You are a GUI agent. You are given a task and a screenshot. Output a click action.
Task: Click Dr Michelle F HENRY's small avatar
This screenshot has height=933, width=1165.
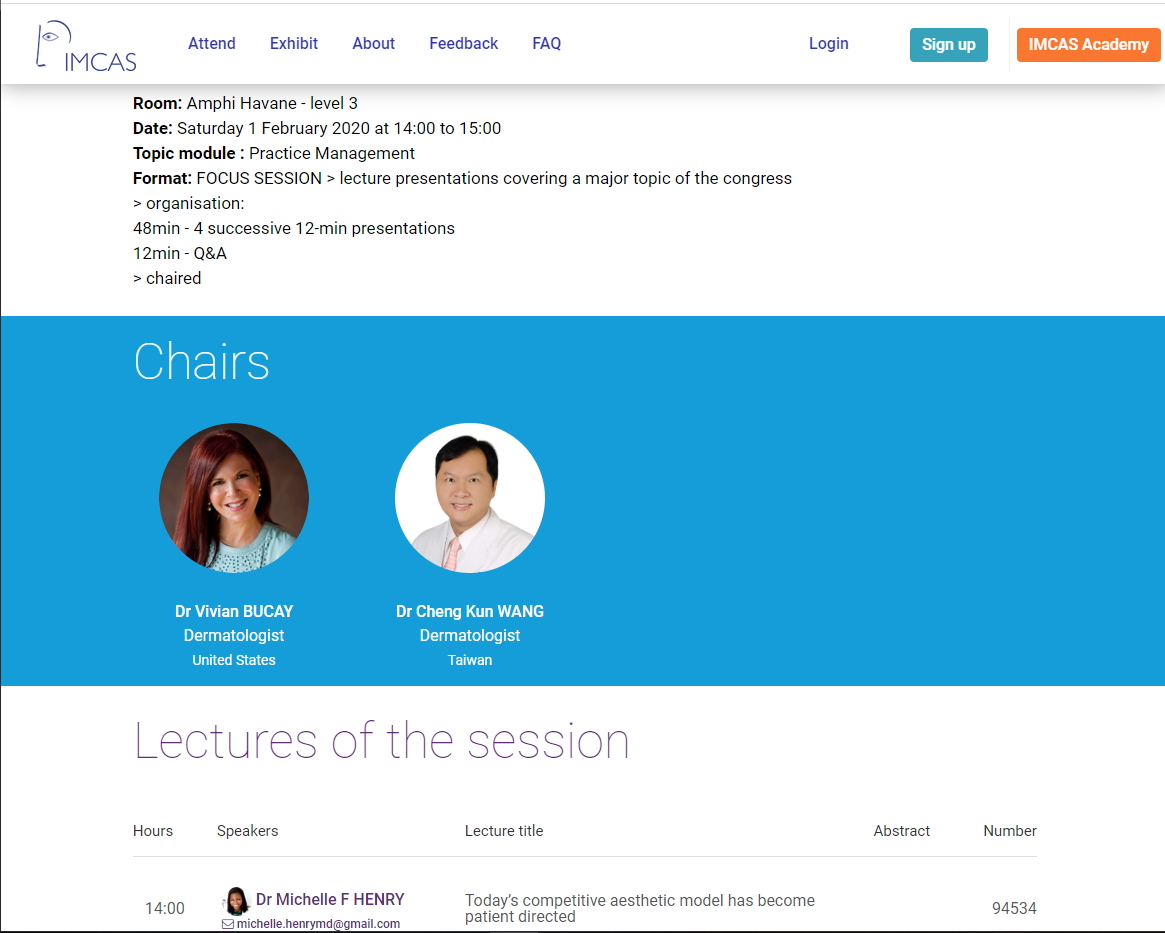pyautogui.click(x=236, y=900)
